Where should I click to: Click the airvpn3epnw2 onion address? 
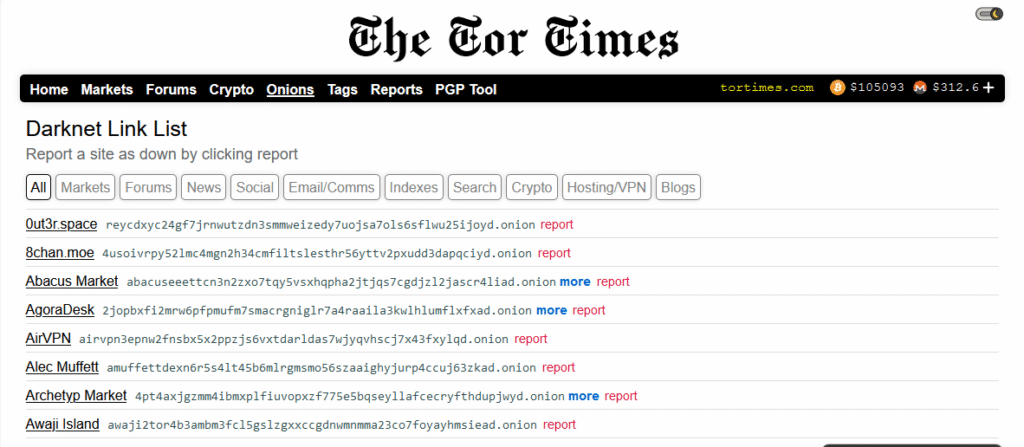(x=293, y=339)
